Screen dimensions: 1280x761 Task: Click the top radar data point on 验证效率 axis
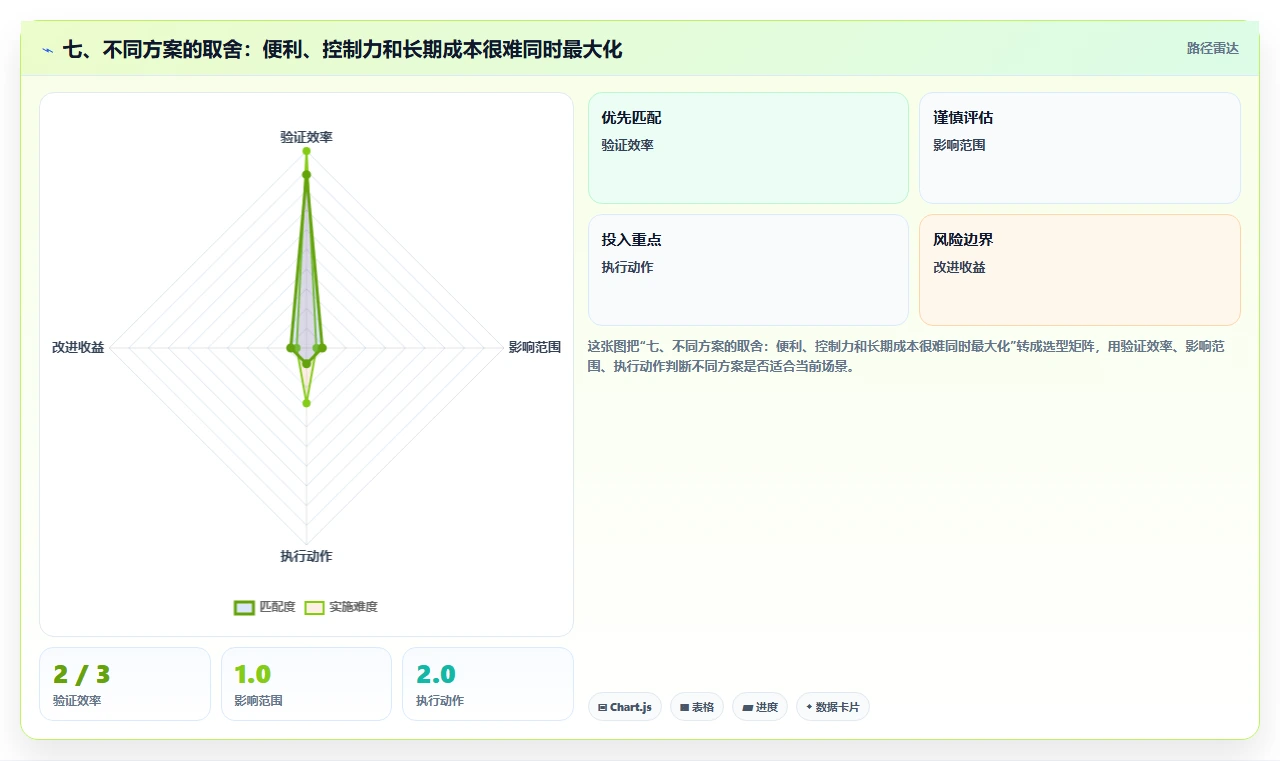306,151
